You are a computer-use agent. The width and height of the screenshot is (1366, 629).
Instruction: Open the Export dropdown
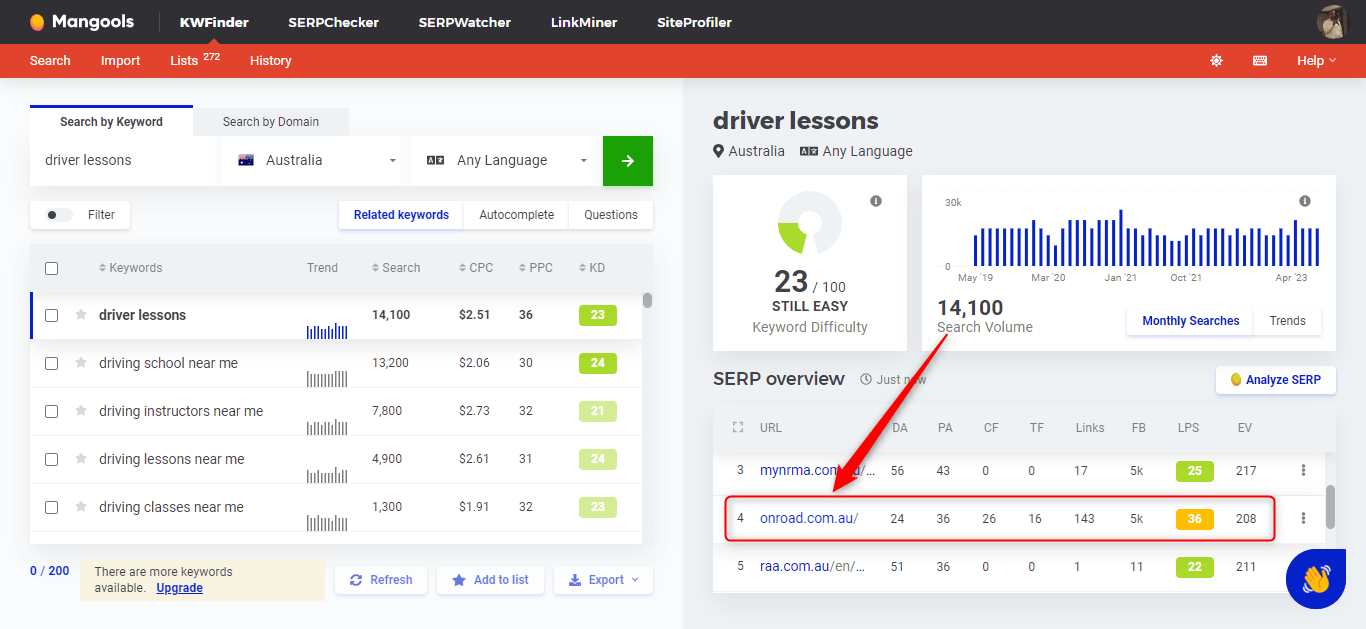(x=603, y=580)
